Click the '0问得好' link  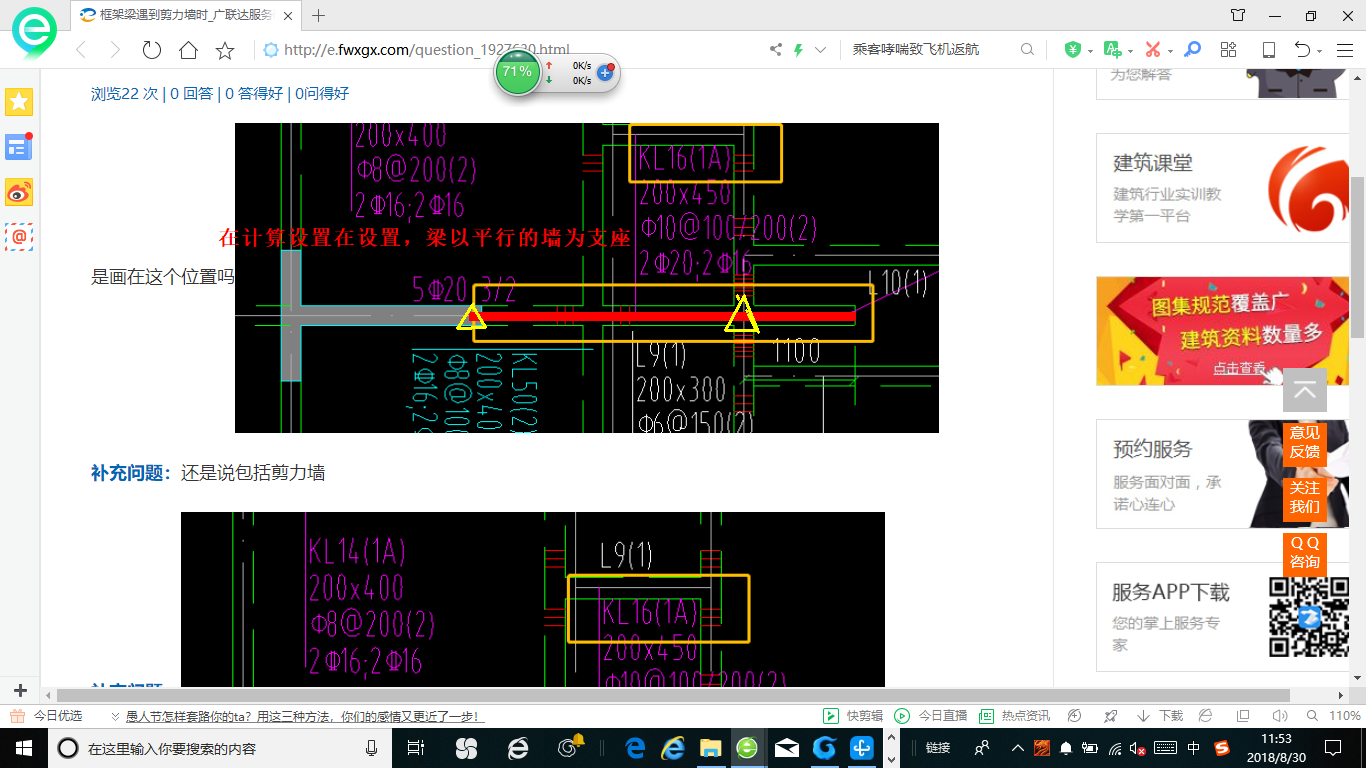click(x=321, y=93)
